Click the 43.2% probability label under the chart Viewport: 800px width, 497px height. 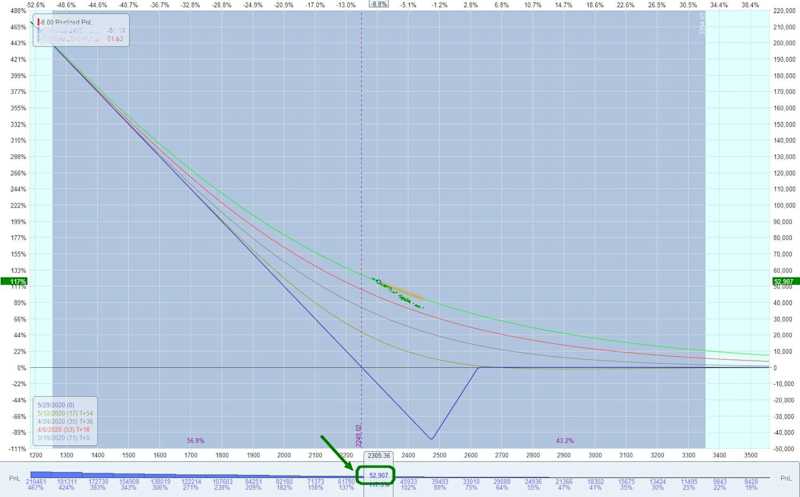564,440
